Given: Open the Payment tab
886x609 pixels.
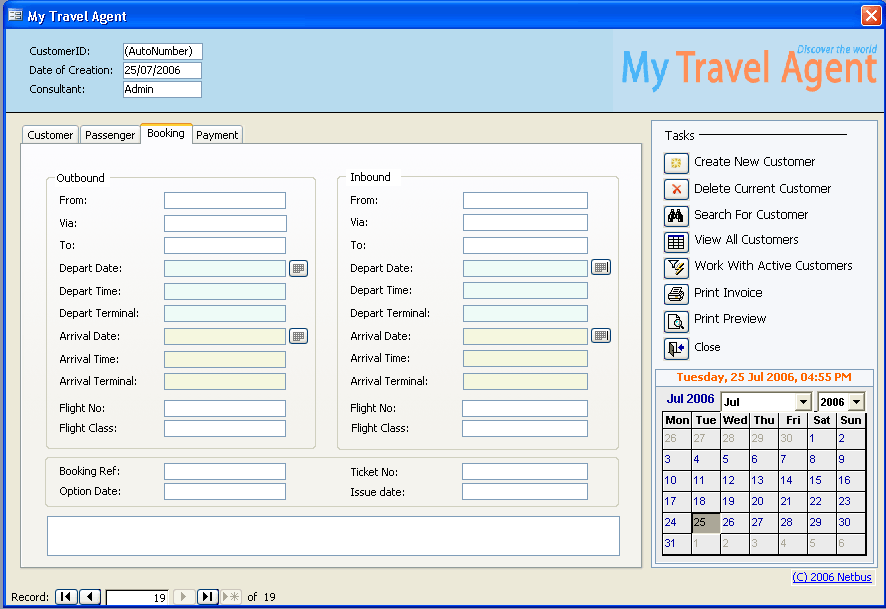Looking at the screenshot, I should [217, 135].
